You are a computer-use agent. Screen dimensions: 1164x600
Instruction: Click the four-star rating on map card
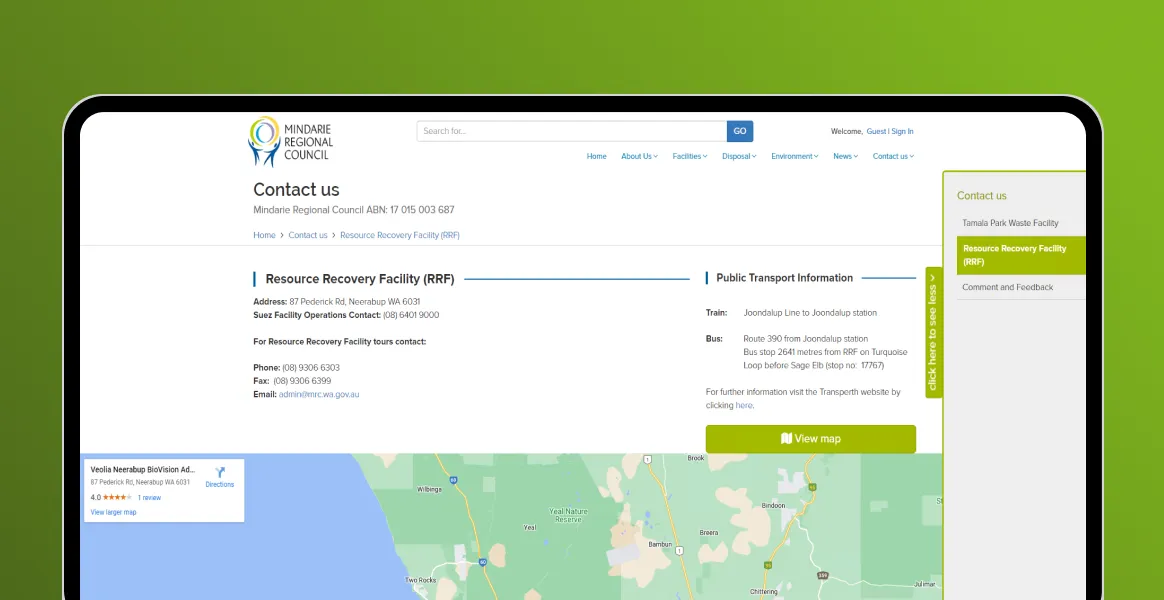click(117, 498)
